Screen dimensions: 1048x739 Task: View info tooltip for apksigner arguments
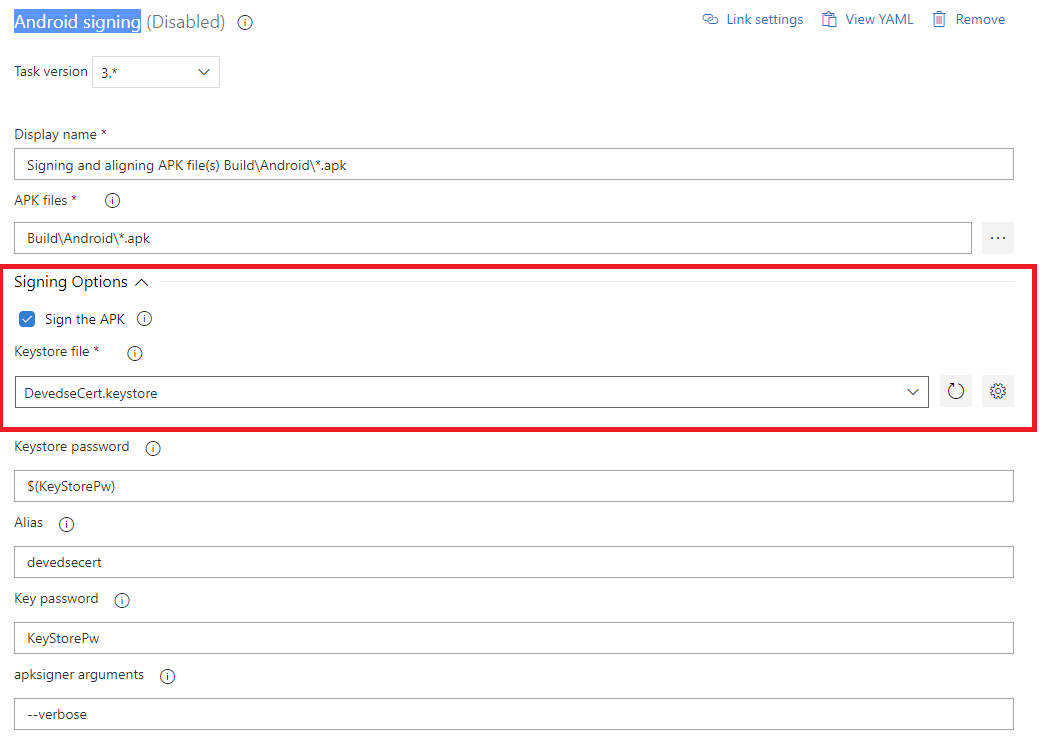point(167,676)
